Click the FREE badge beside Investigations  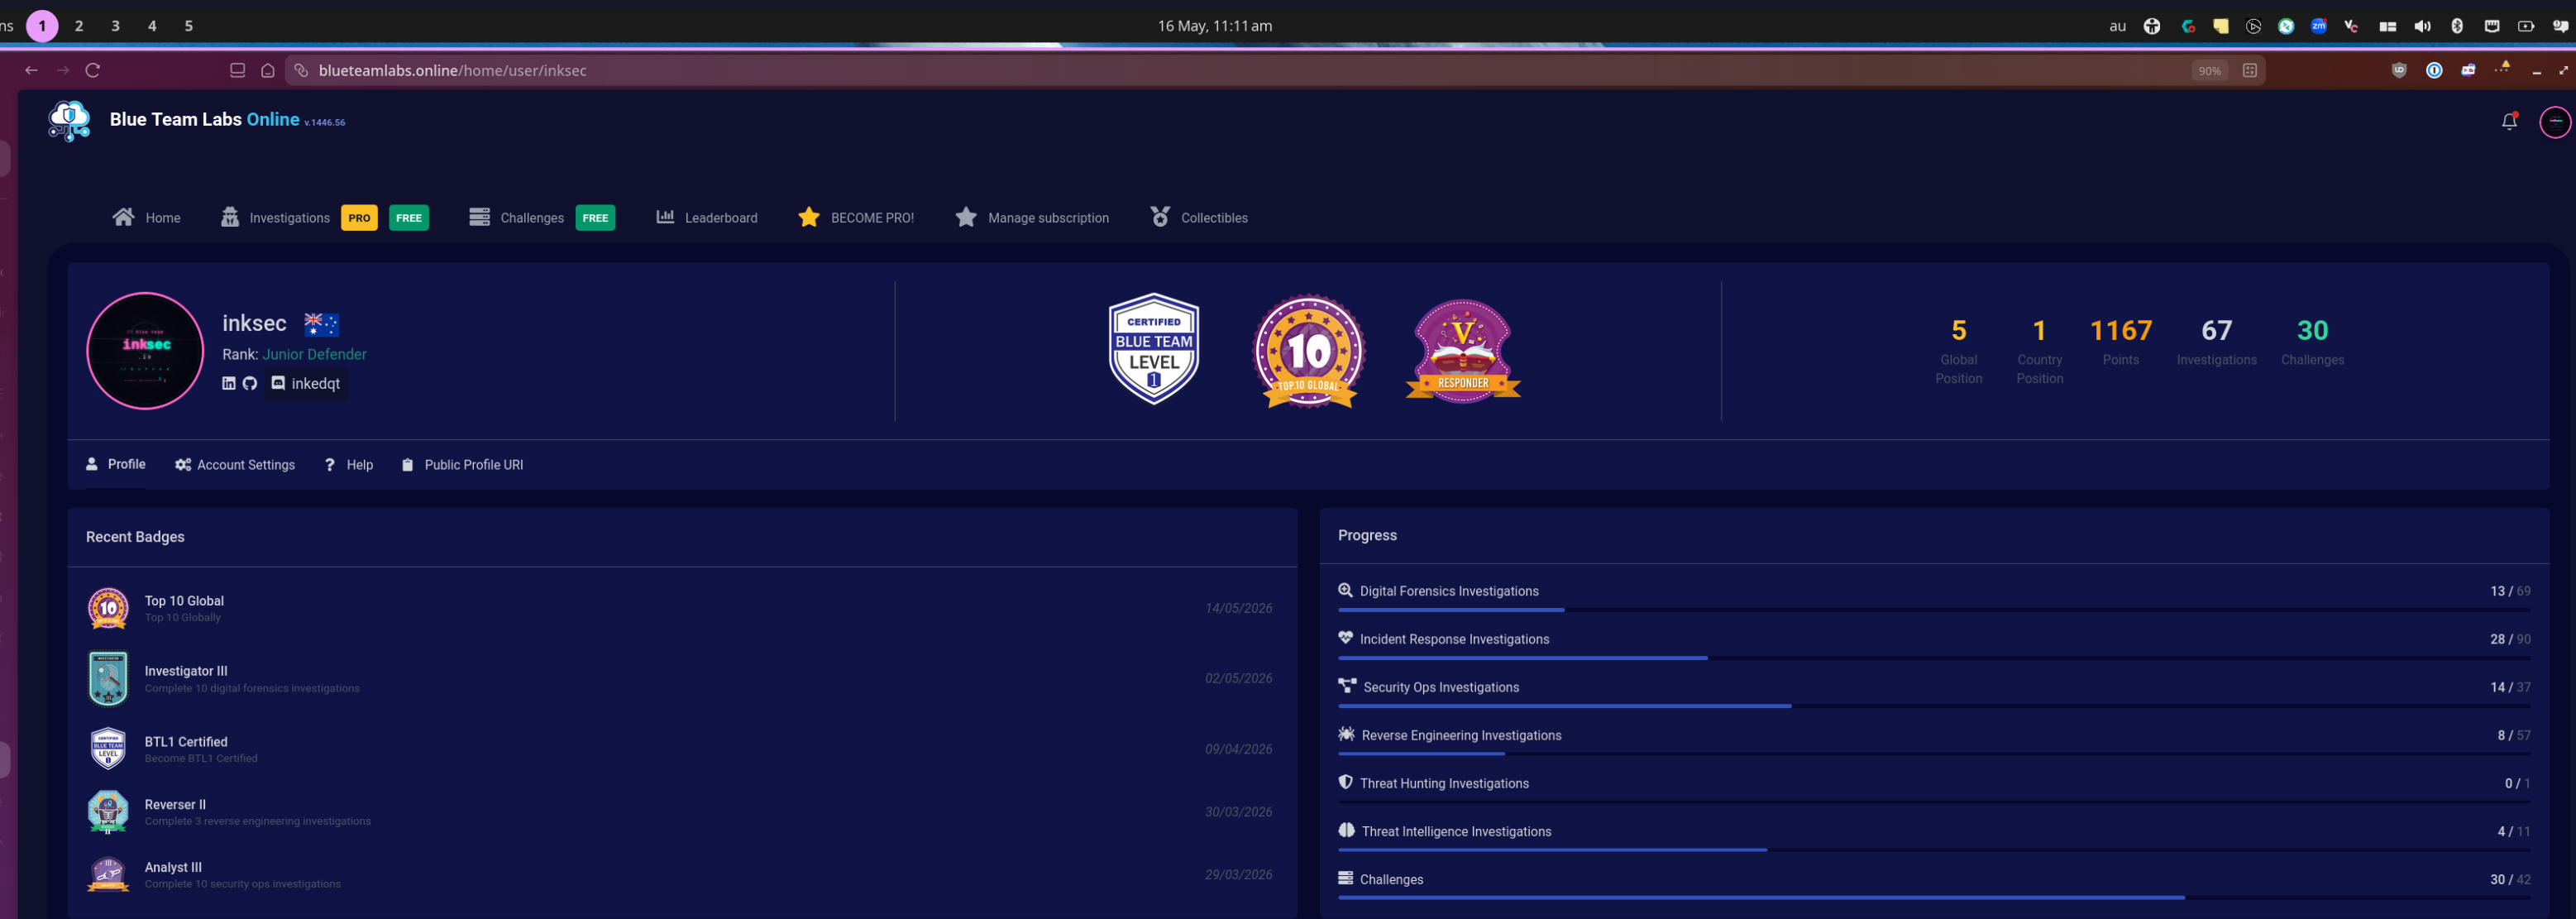tap(409, 218)
